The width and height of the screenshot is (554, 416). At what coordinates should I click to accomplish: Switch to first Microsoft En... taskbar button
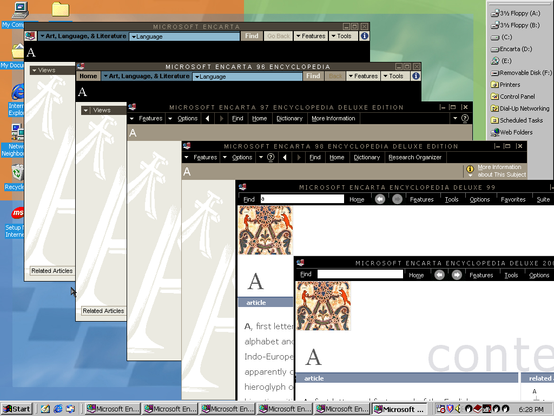(113, 409)
